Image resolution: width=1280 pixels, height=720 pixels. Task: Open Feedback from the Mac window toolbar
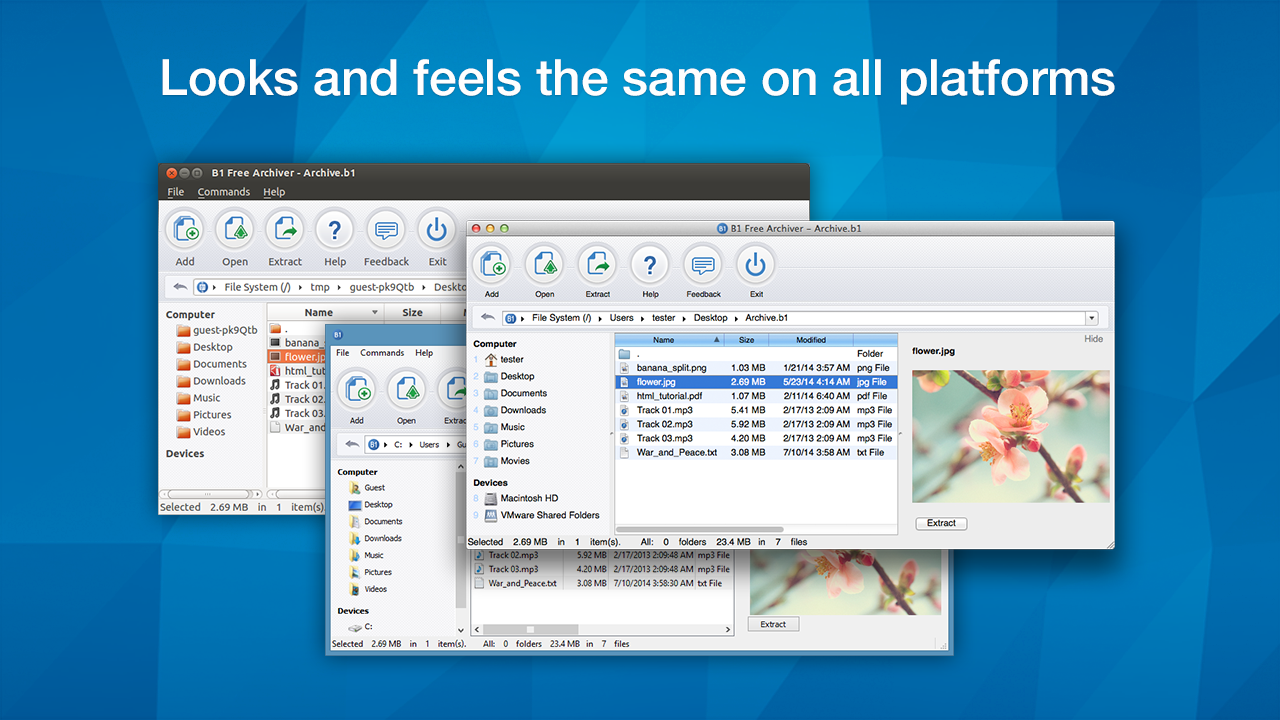pyautogui.click(x=703, y=265)
